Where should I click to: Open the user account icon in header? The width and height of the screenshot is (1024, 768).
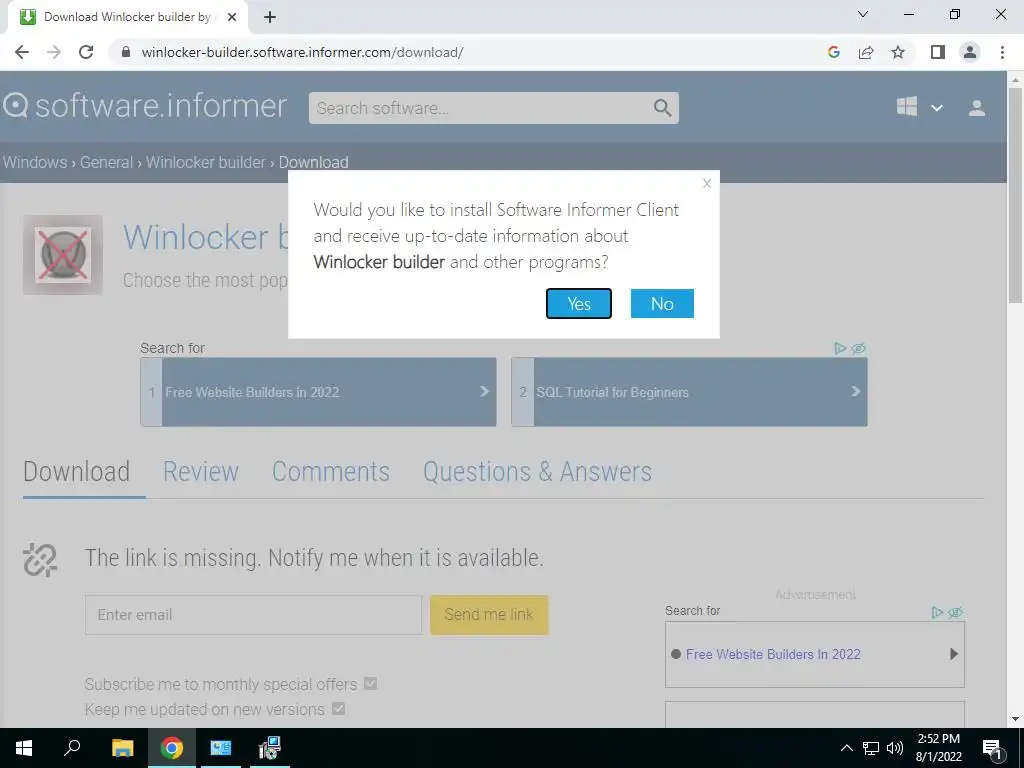coord(976,108)
